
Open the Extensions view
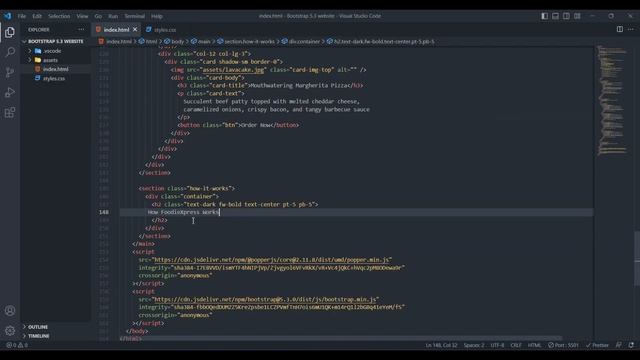(x=10, y=112)
